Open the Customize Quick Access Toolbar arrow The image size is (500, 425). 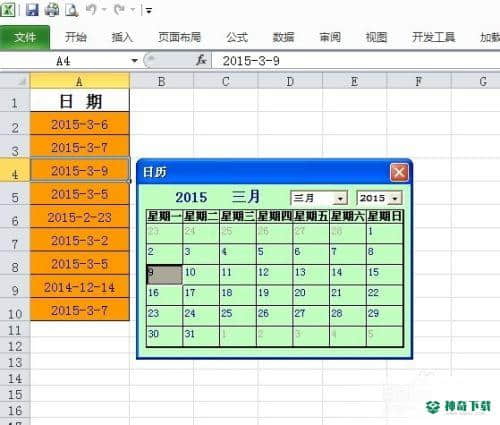coord(149,11)
